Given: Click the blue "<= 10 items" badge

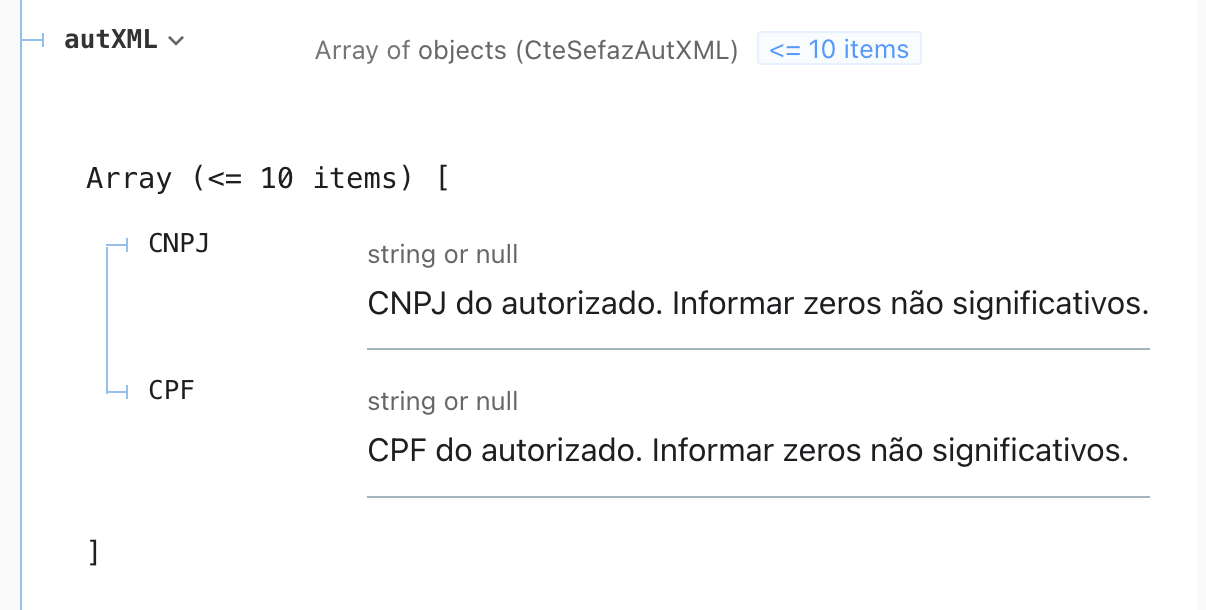Looking at the screenshot, I should [x=839, y=49].
